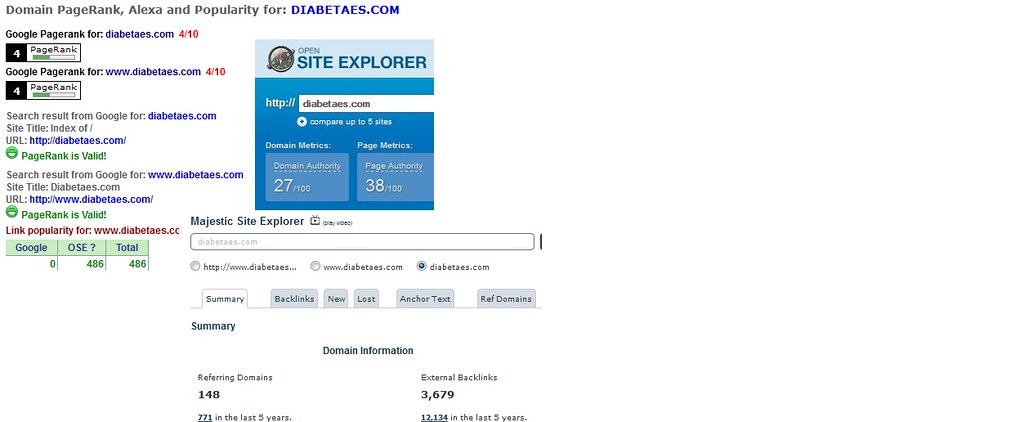Click the Google value 0 cell
Image resolution: width=1024 pixels, height=422 pixels.
pos(31,264)
